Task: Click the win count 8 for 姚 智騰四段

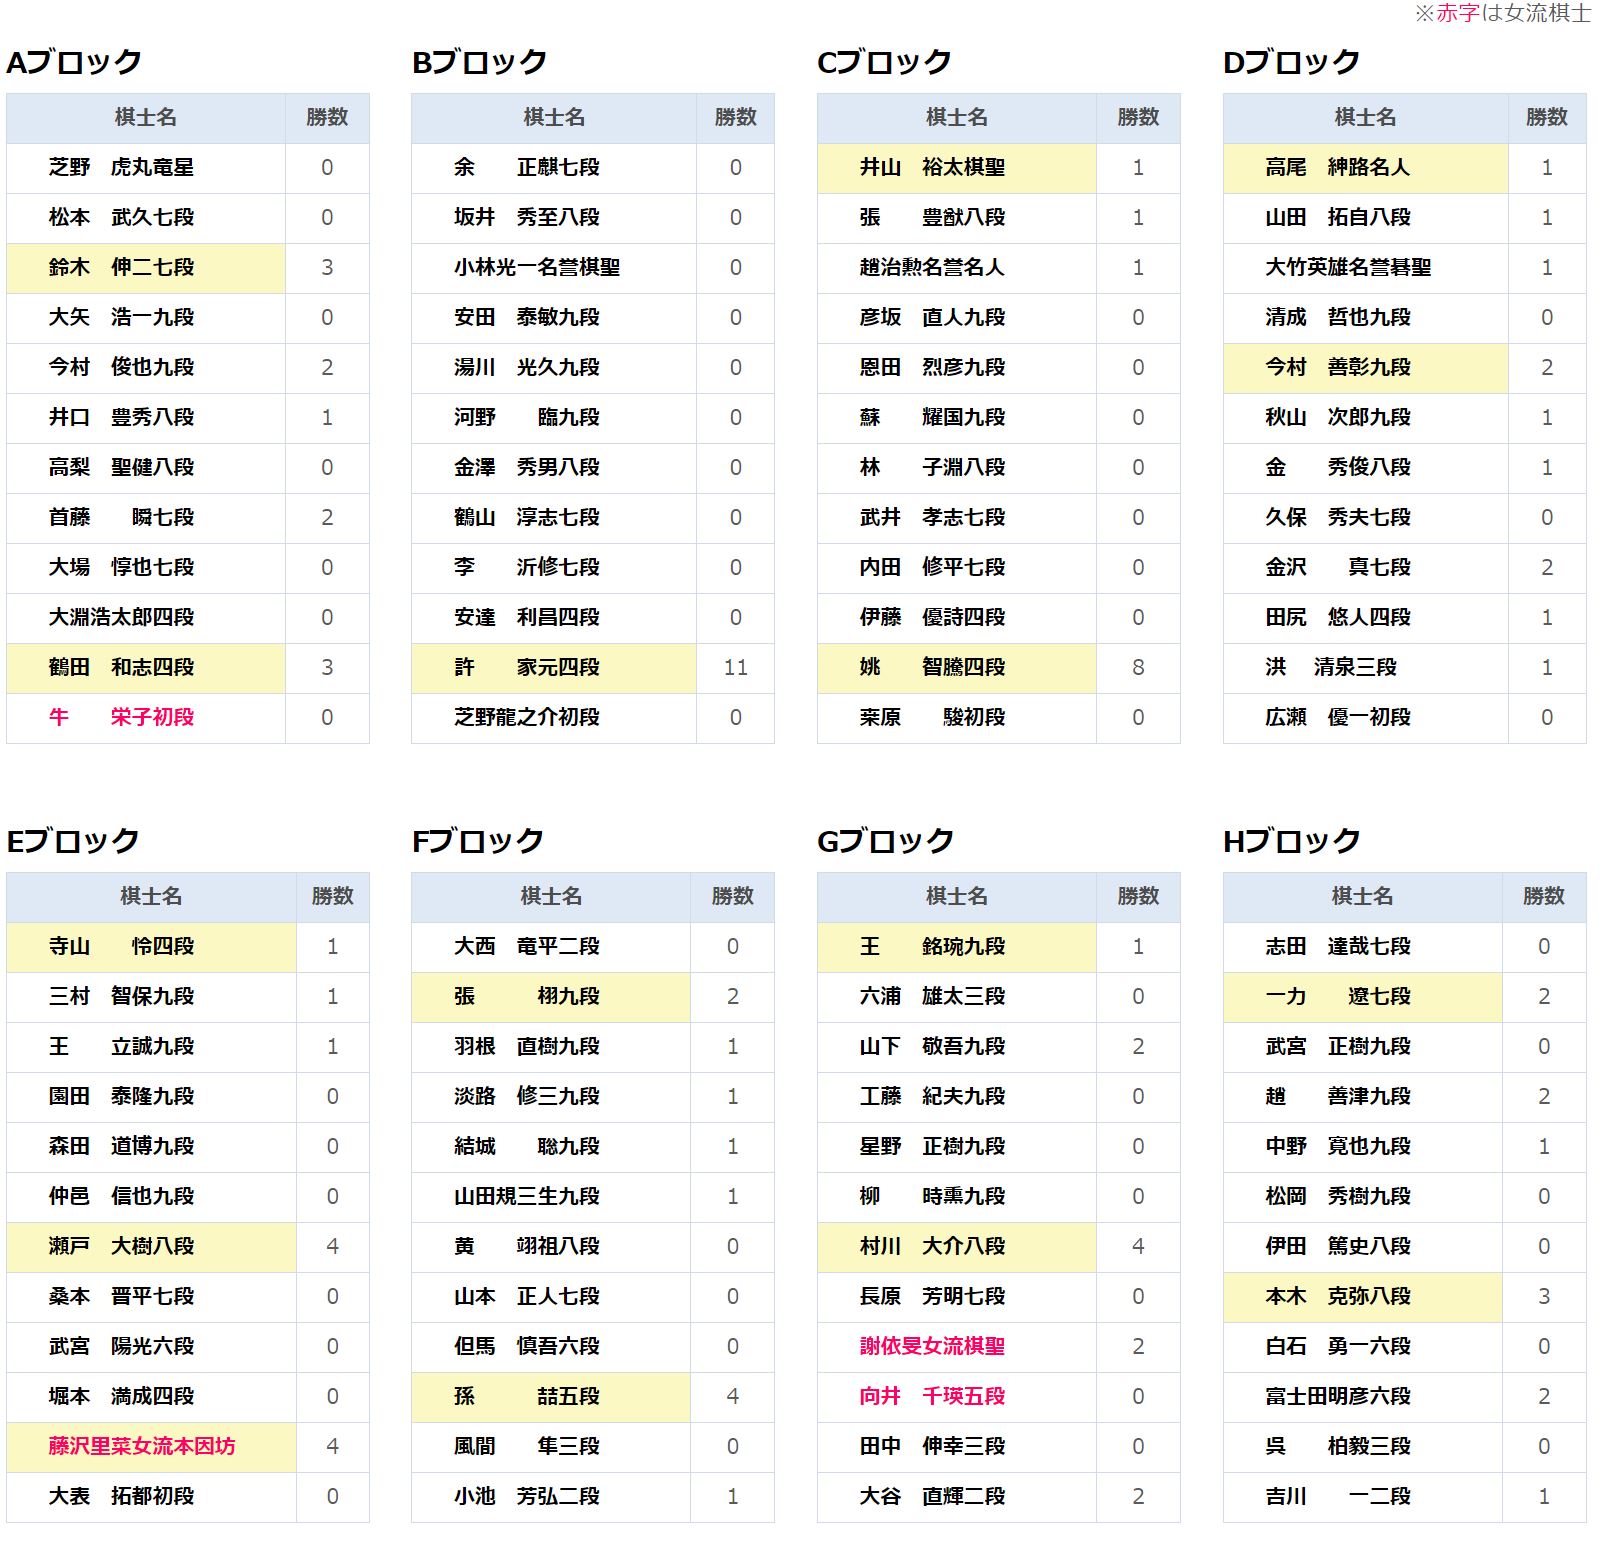Action: tap(1138, 668)
